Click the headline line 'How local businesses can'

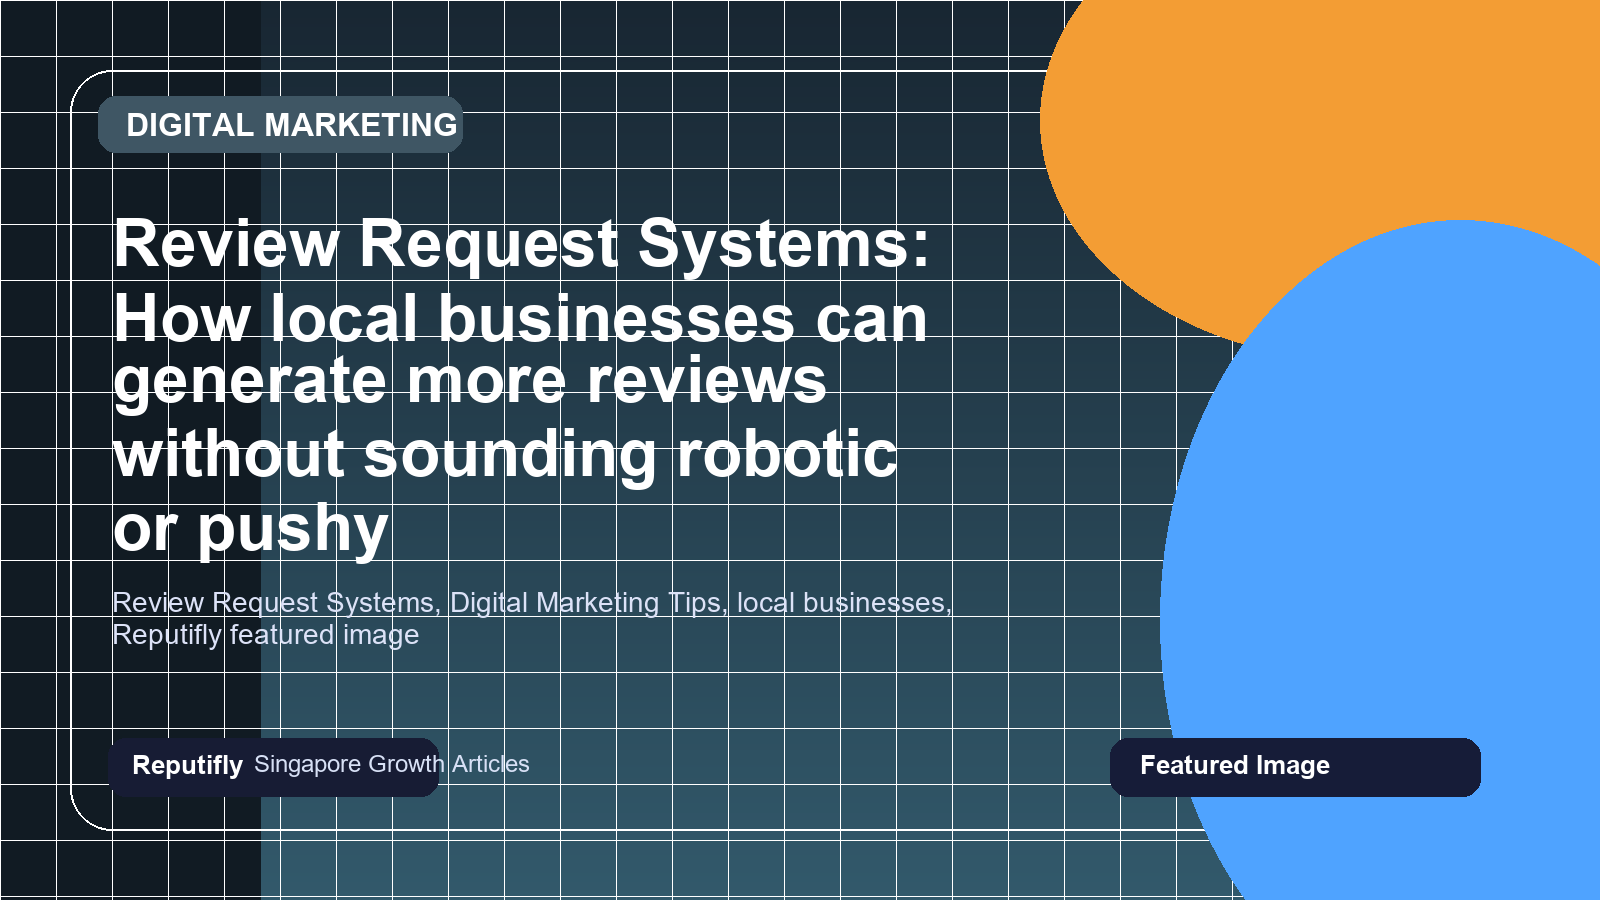coord(520,318)
